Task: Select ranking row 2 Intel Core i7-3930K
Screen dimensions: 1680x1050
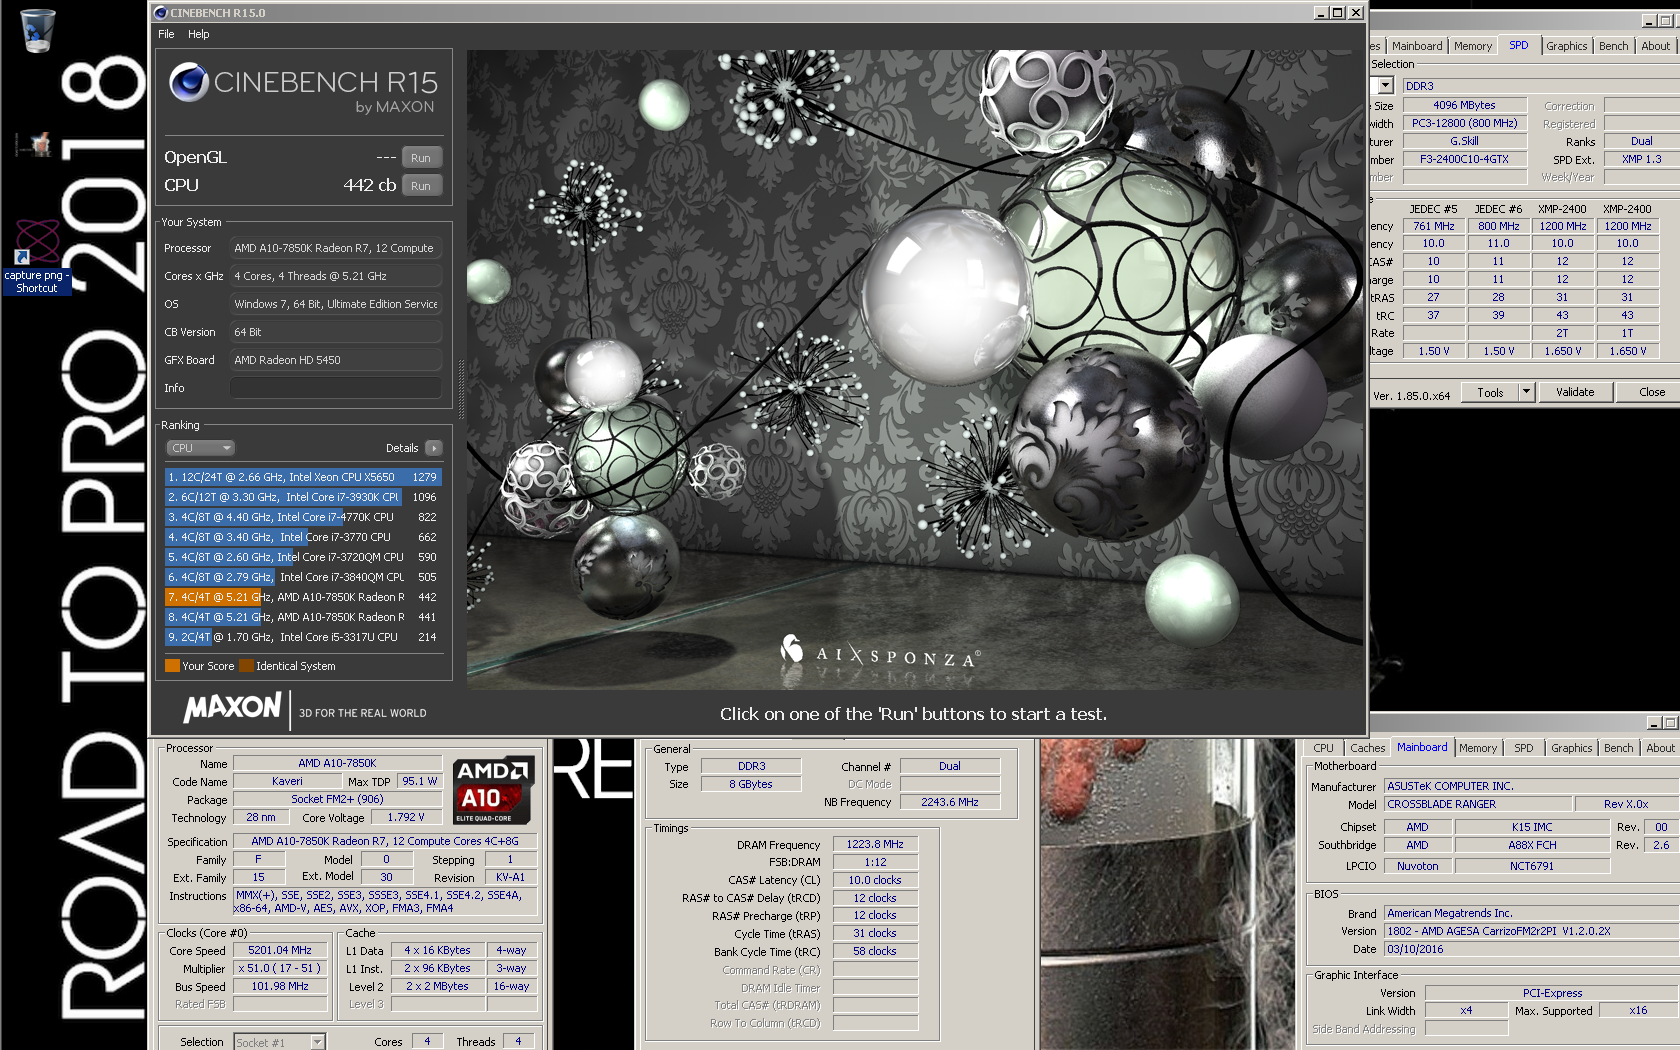Action: pyautogui.click(x=303, y=497)
